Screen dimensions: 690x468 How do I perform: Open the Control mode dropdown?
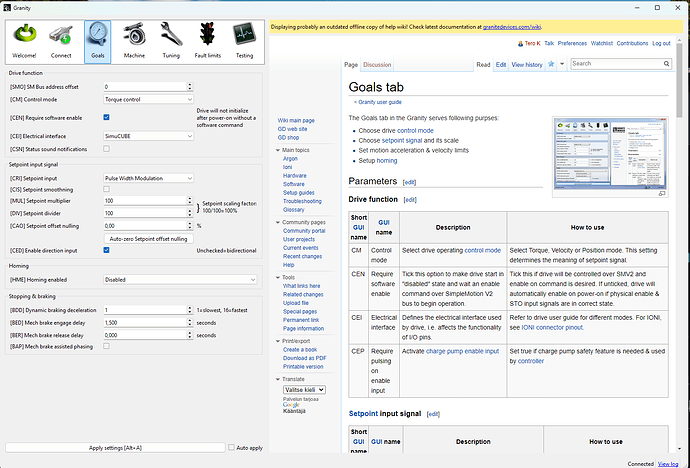point(148,99)
